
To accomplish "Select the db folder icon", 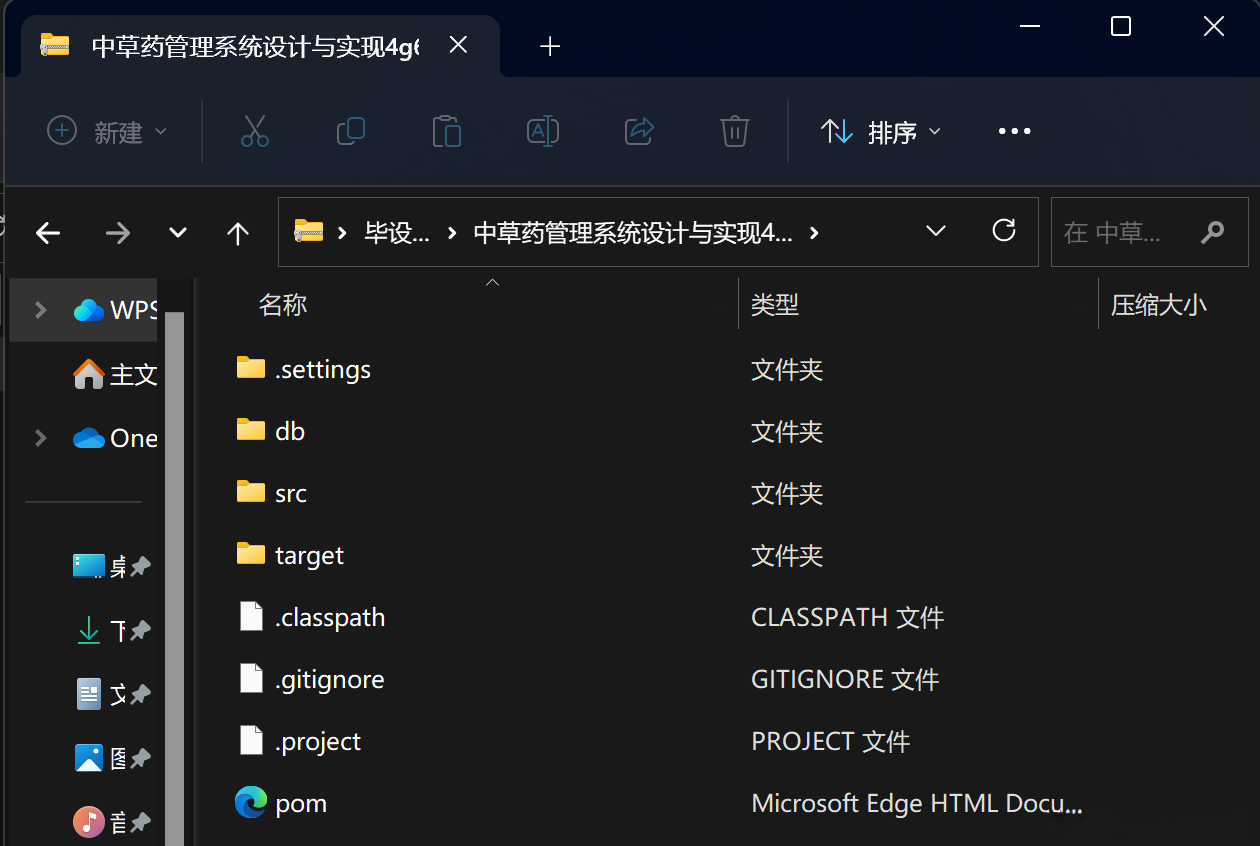I will click(251, 430).
